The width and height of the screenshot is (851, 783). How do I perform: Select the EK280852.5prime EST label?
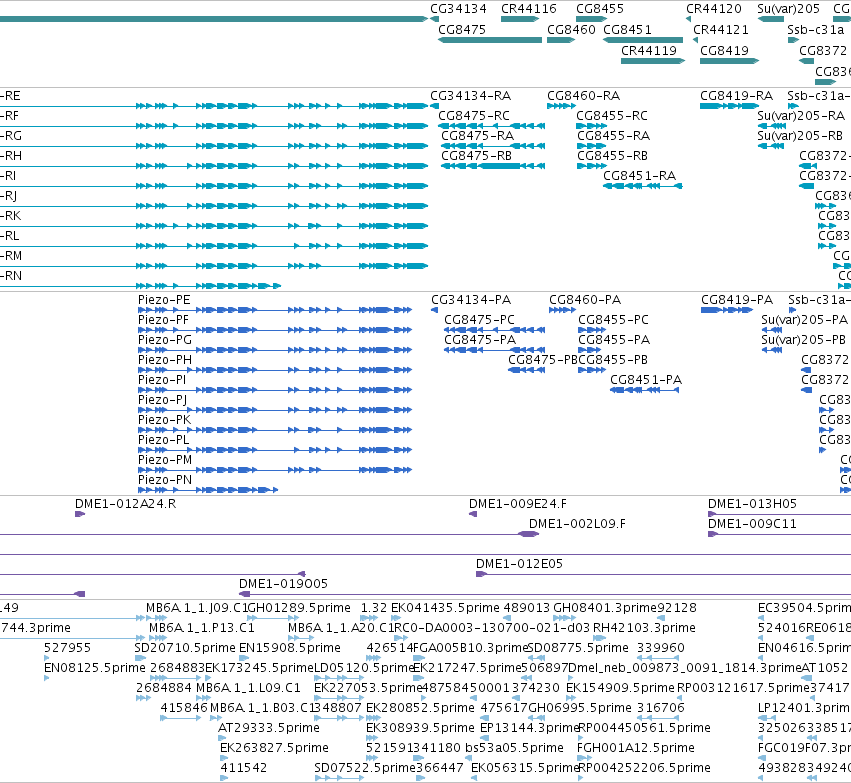pyautogui.click(x=420, y=708)
